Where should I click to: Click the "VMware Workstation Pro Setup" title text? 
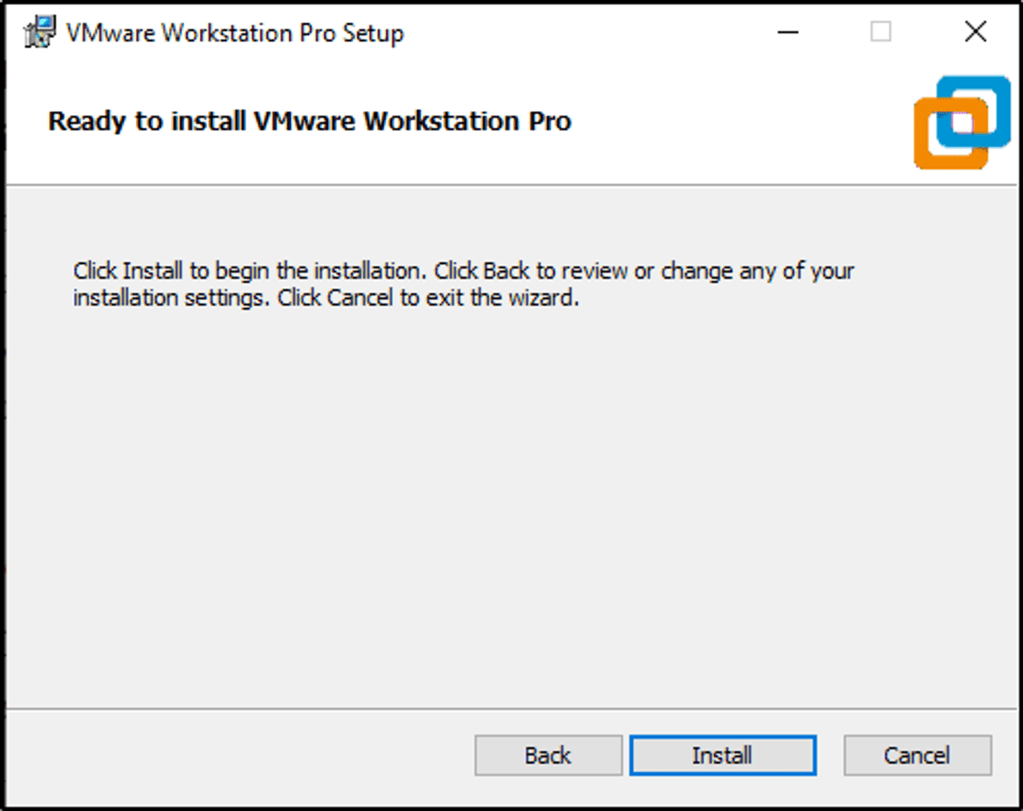pyautogui.click(x=235, y=33)
